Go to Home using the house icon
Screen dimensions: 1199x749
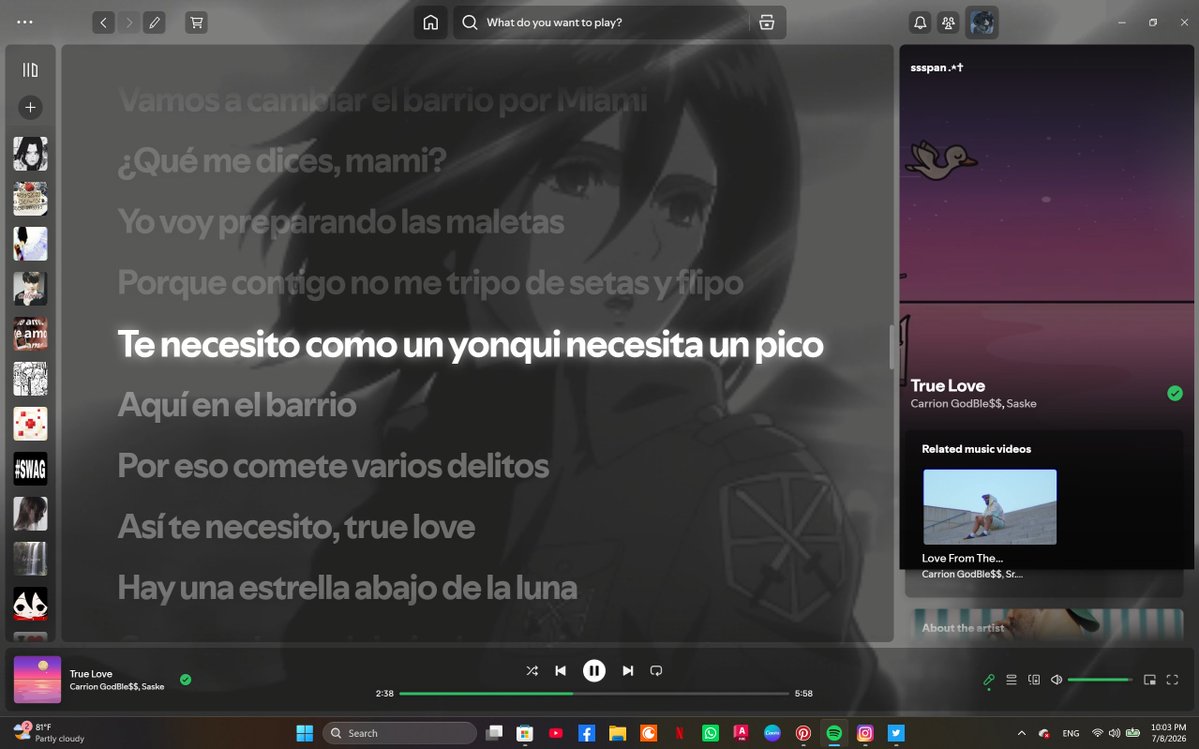click(431, 22)
